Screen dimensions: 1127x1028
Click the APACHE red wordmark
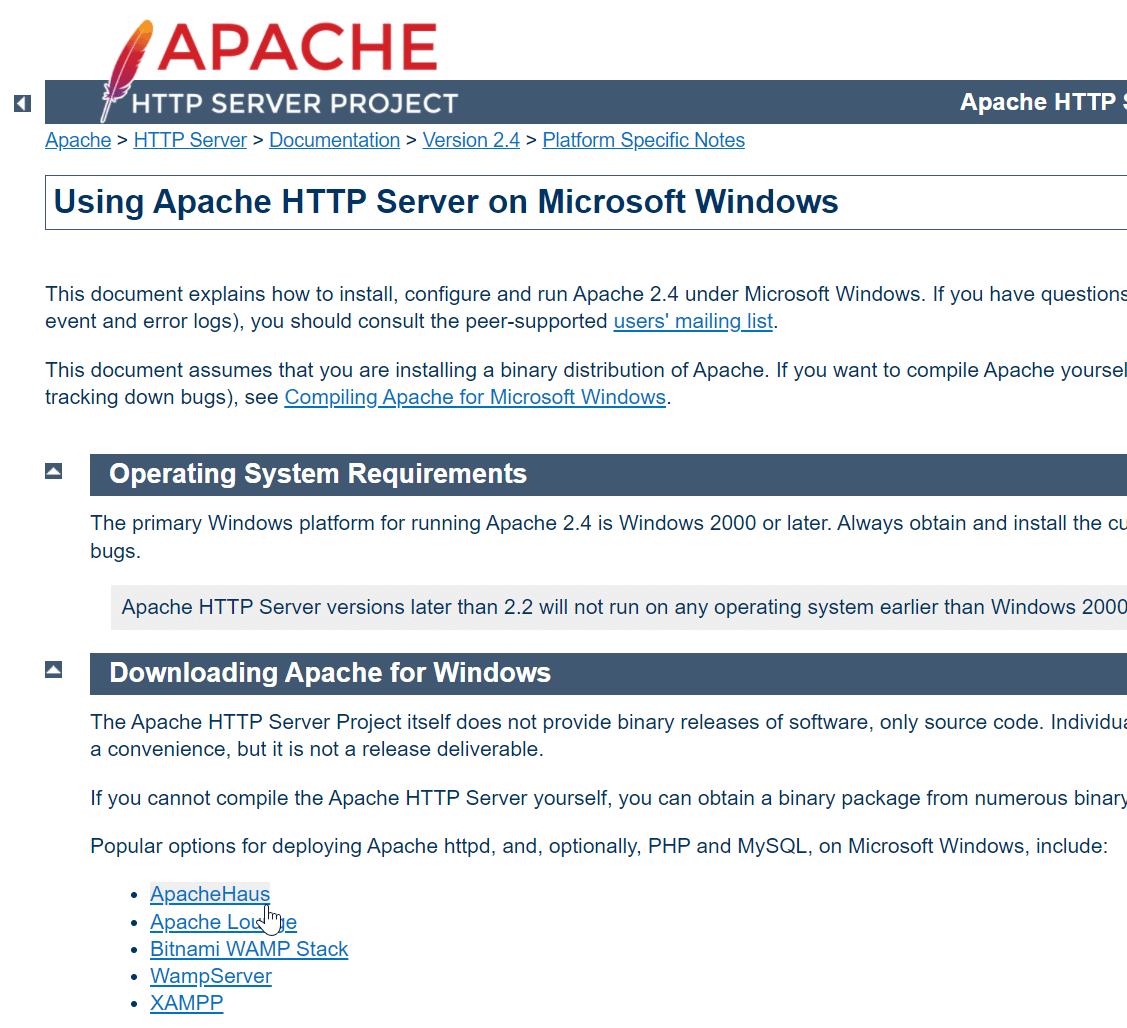coord(298,47)
